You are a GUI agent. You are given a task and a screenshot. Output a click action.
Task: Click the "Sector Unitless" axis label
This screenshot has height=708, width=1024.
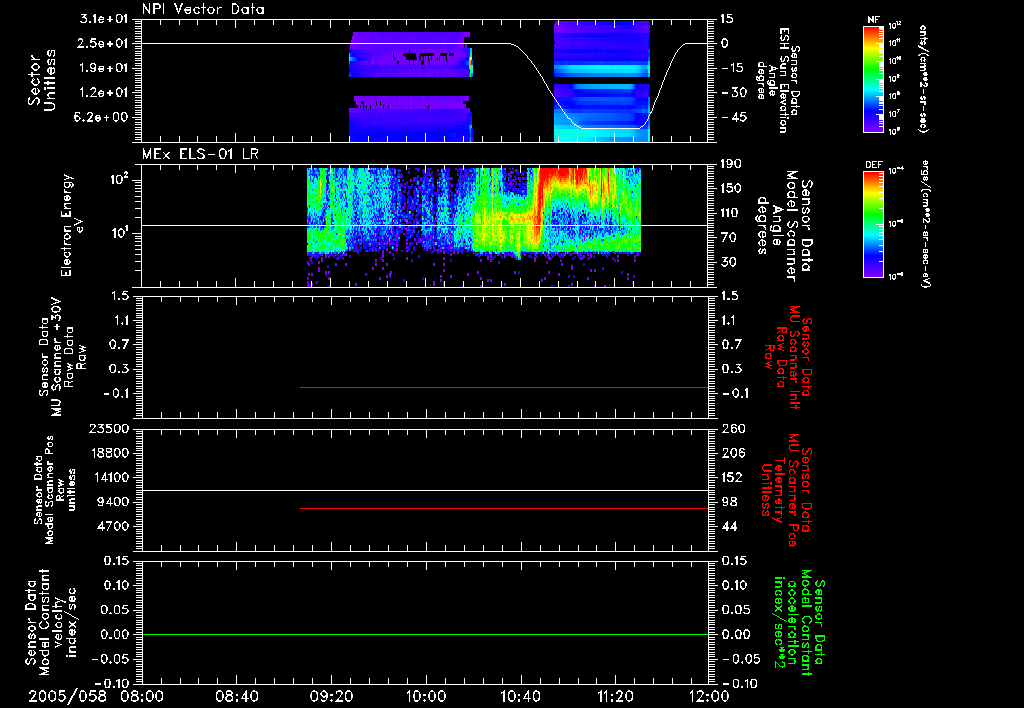pos(42,80)
